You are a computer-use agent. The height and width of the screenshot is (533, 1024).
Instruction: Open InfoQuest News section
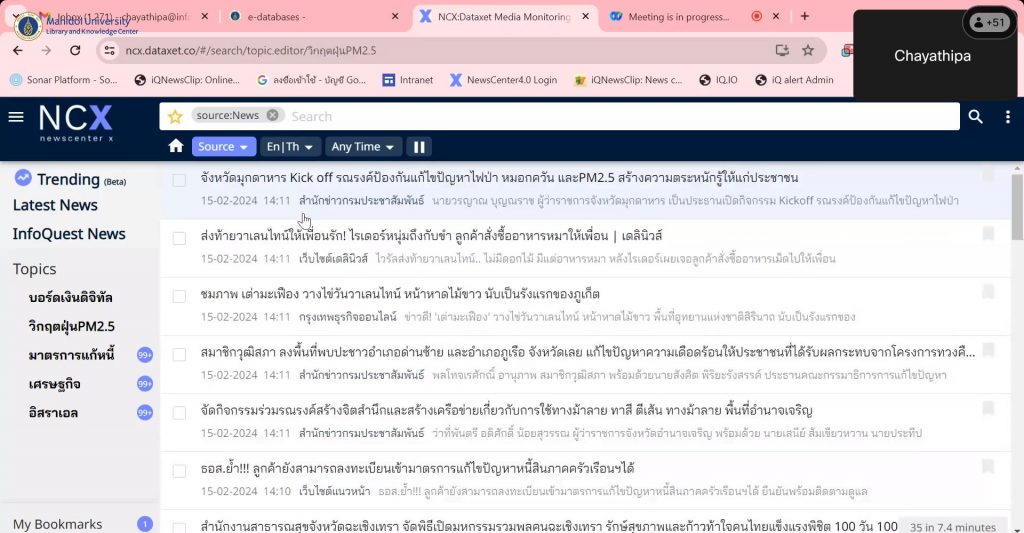[x=69, y=234]
